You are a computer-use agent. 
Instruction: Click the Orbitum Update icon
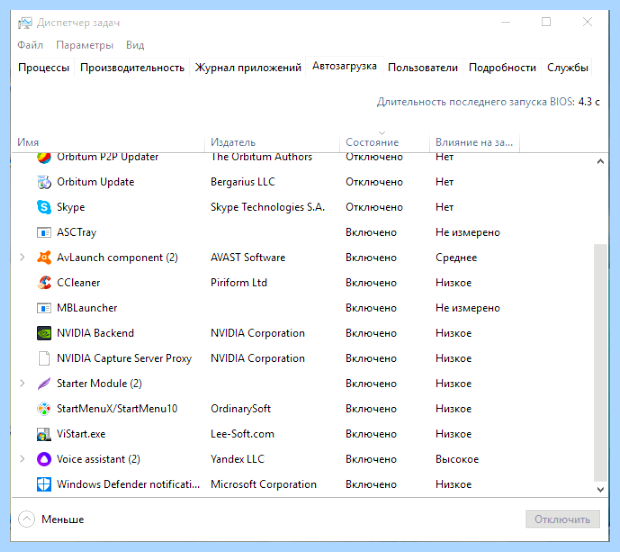click(x=44, y=182)
